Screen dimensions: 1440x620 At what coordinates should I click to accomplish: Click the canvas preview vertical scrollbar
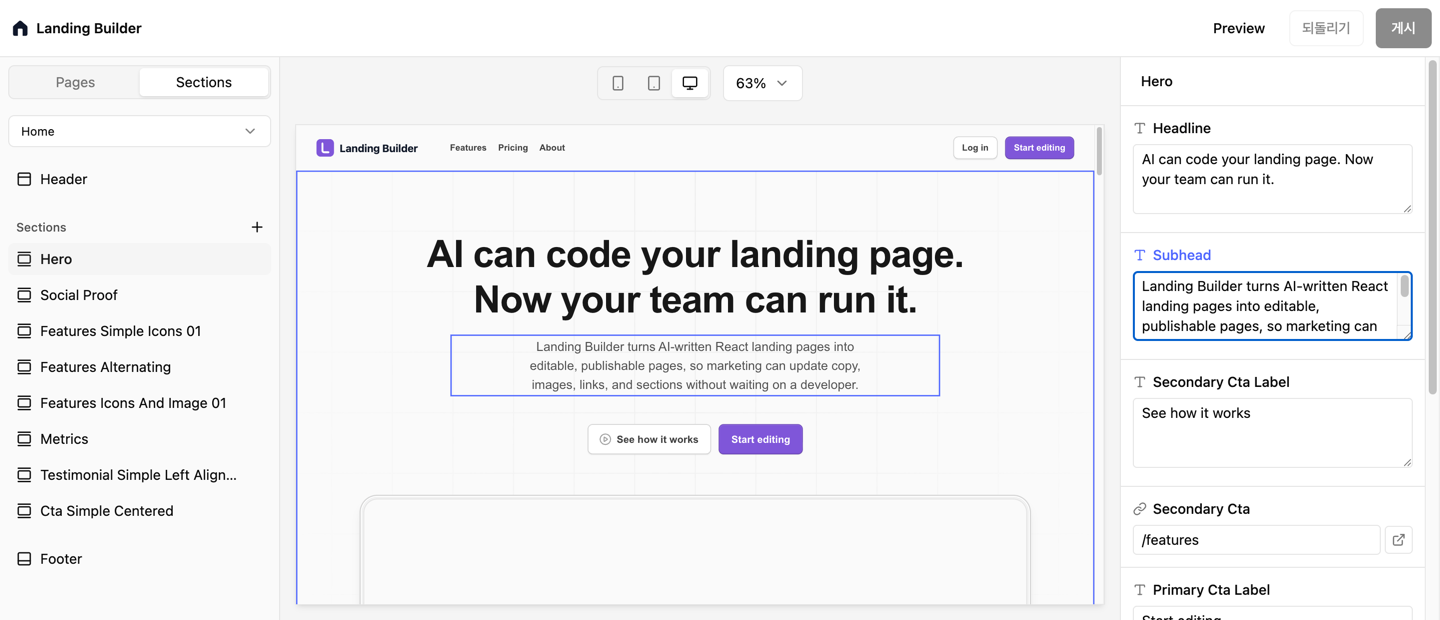pyautogui.click(x=1099, y=152)
